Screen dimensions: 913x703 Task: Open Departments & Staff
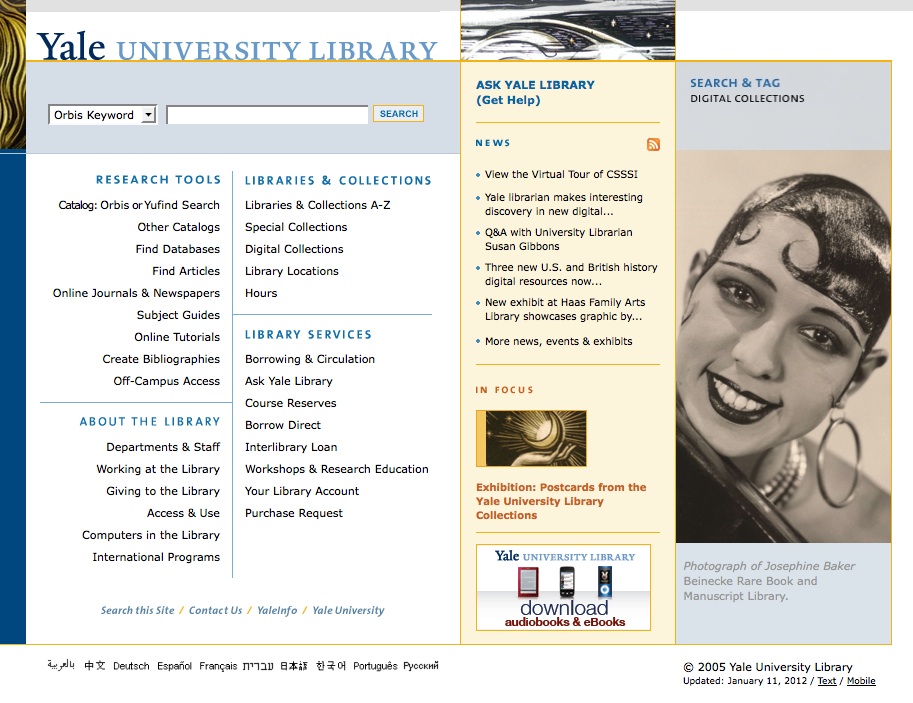click(163, 447)
